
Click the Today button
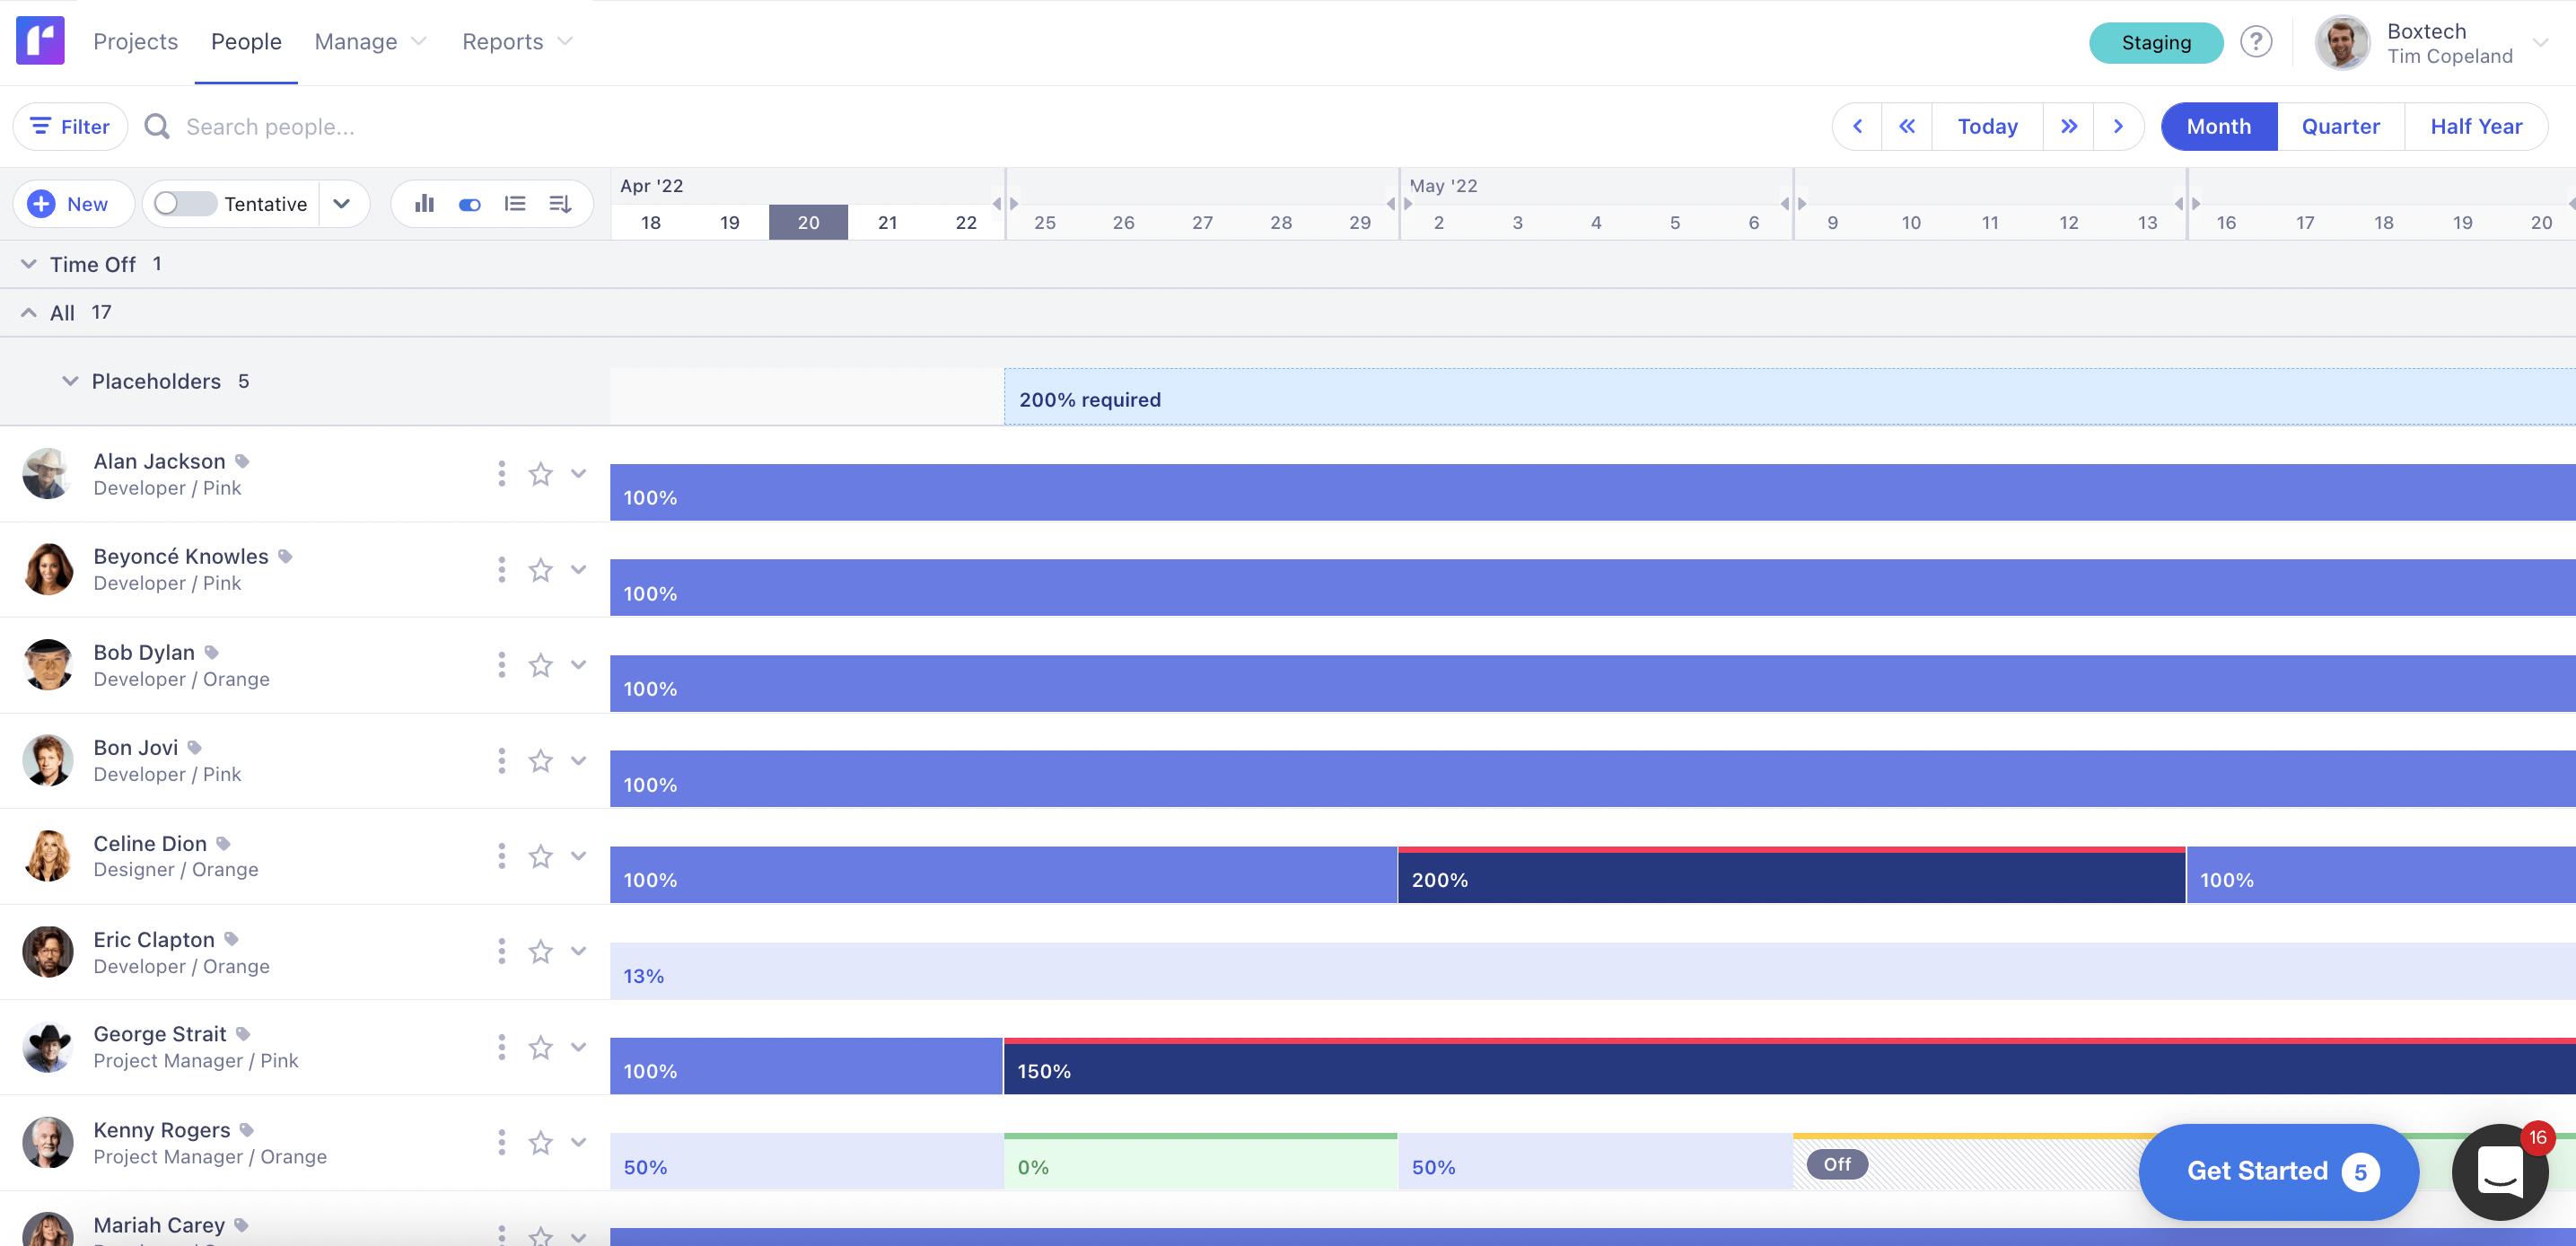(1987, 127)
